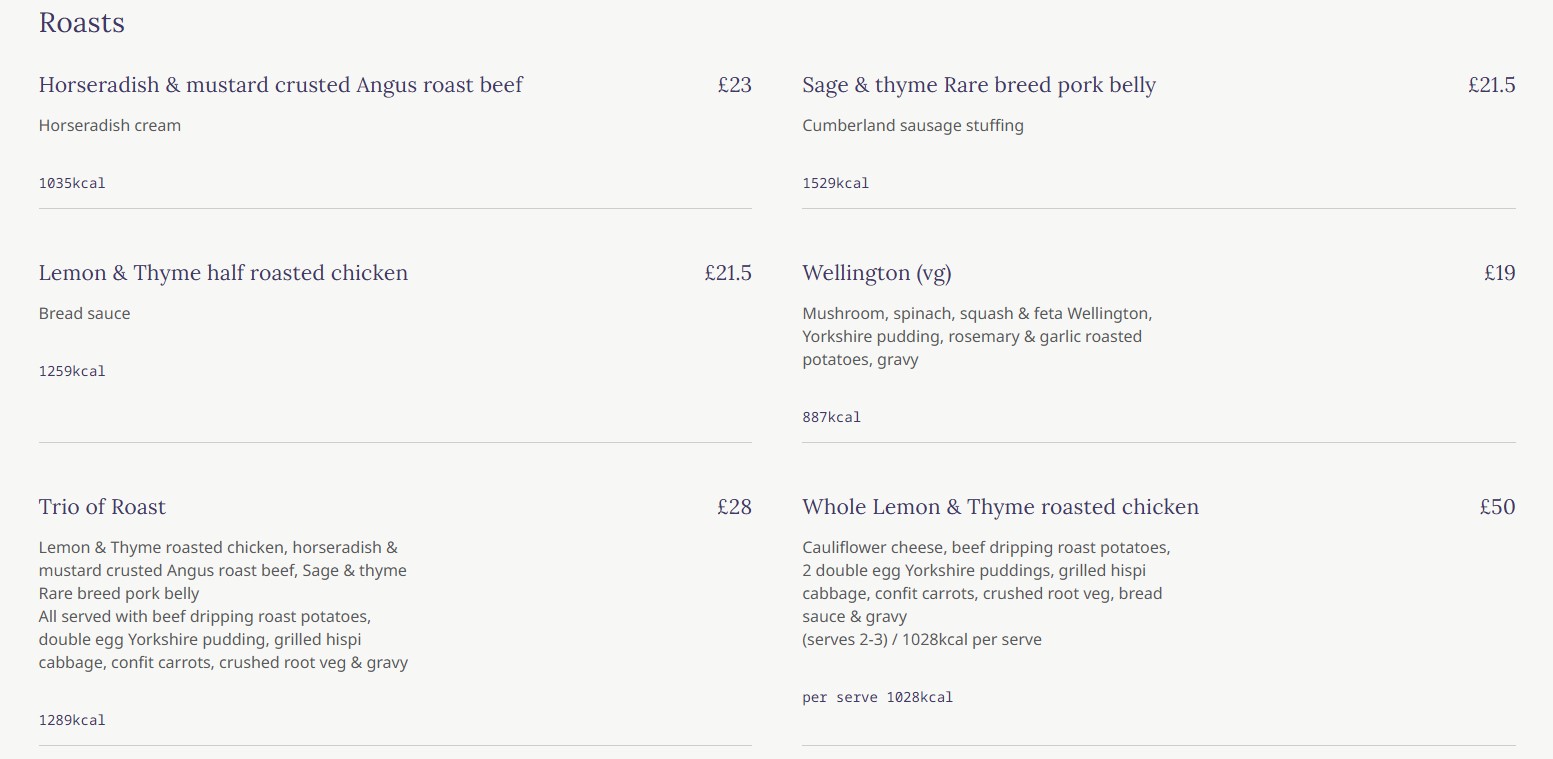Image resolution: width=1553 pixels, height=759 pixels.
Task: Click the Horseradish cream description
Action: coord(110,126)
